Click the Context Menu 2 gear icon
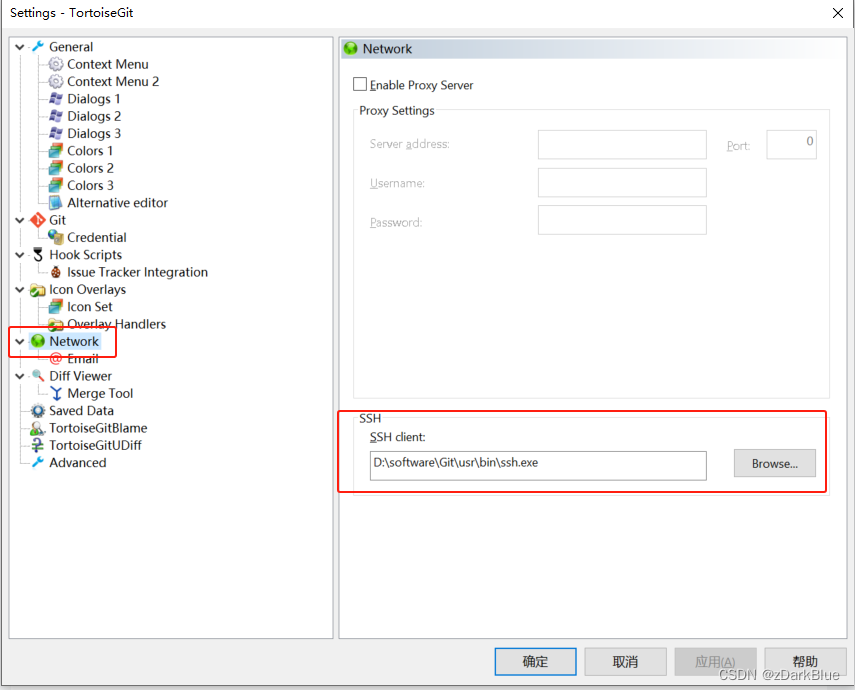 (x=56, y=82)
